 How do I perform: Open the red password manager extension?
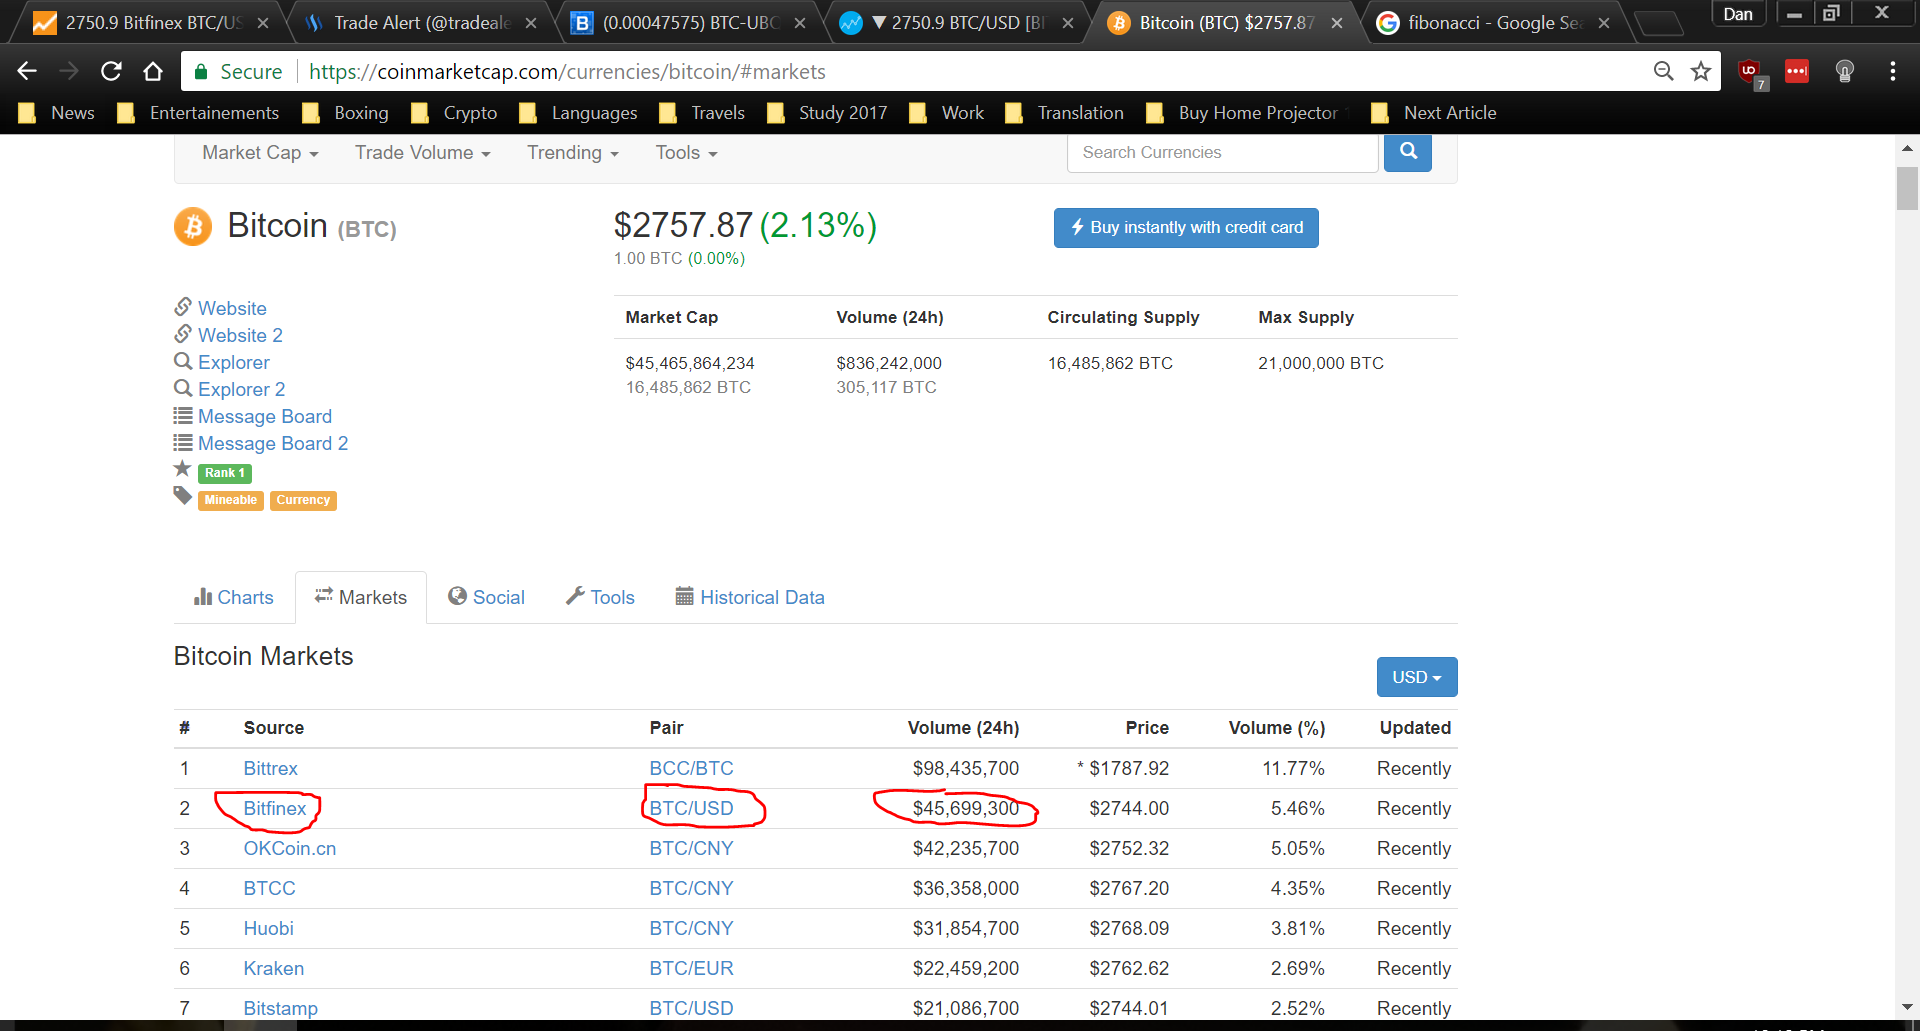[x=1797, y=71]
